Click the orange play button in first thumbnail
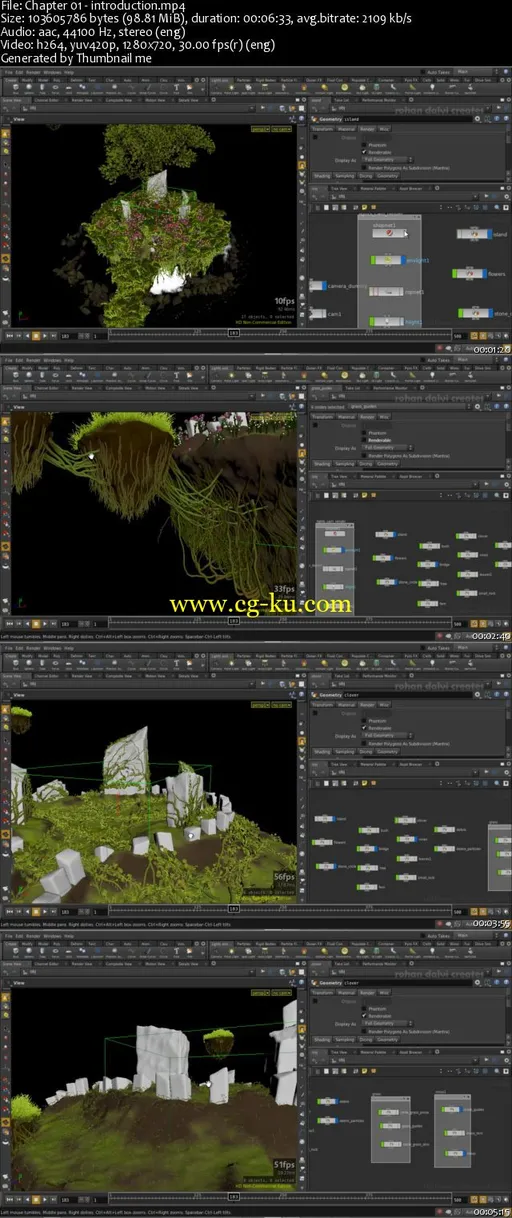This screenshot has height=1218, width=512. point(35,336)
